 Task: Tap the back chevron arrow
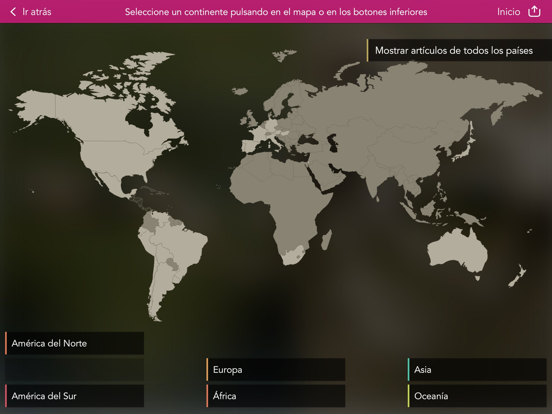tap(13, 12)
